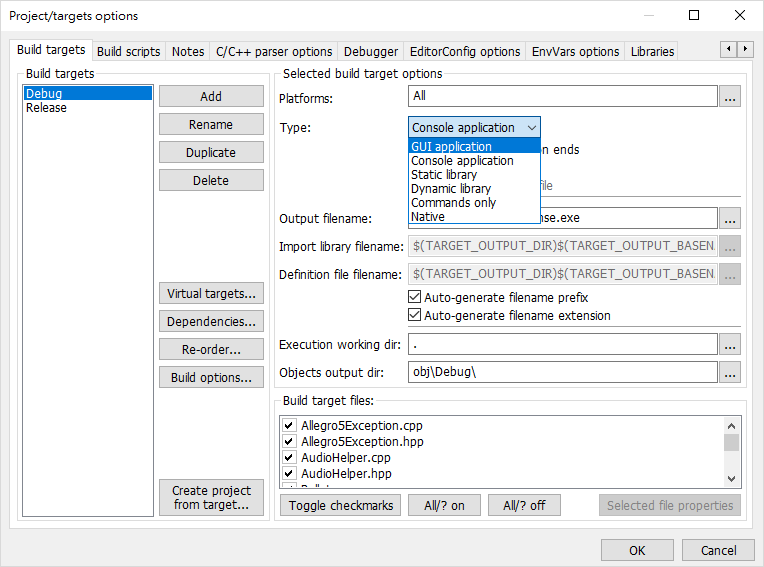Image resolution: width=764 pixels, height=567 pixels.
Task: Open the Build scripts tab
Action: click(x=129, y=52)
